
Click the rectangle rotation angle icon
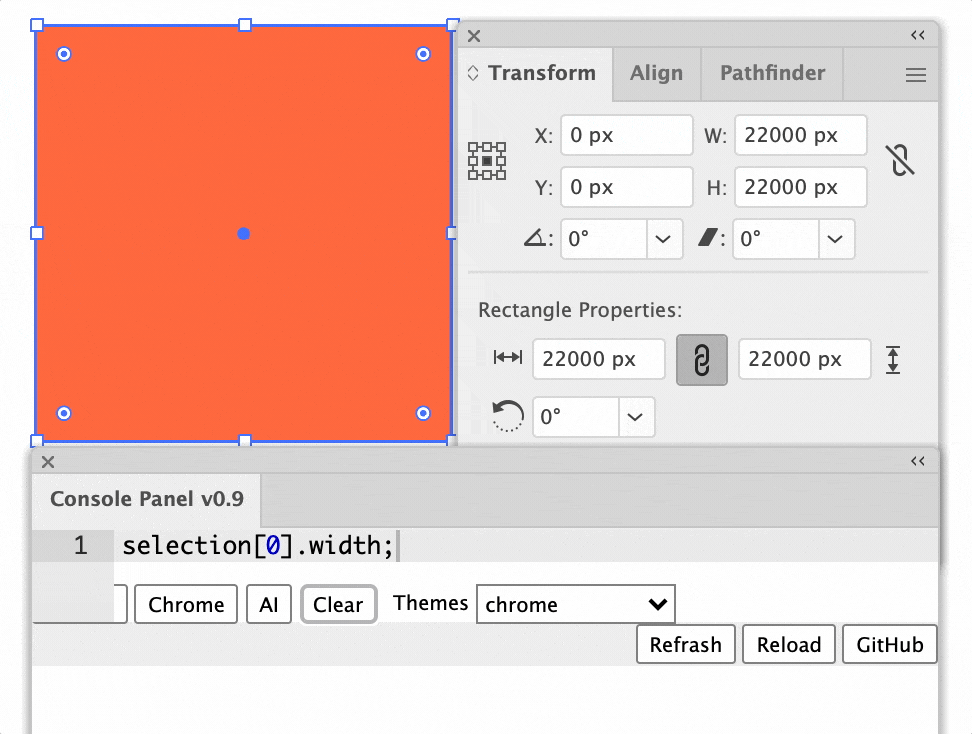(x=507, y=416)
